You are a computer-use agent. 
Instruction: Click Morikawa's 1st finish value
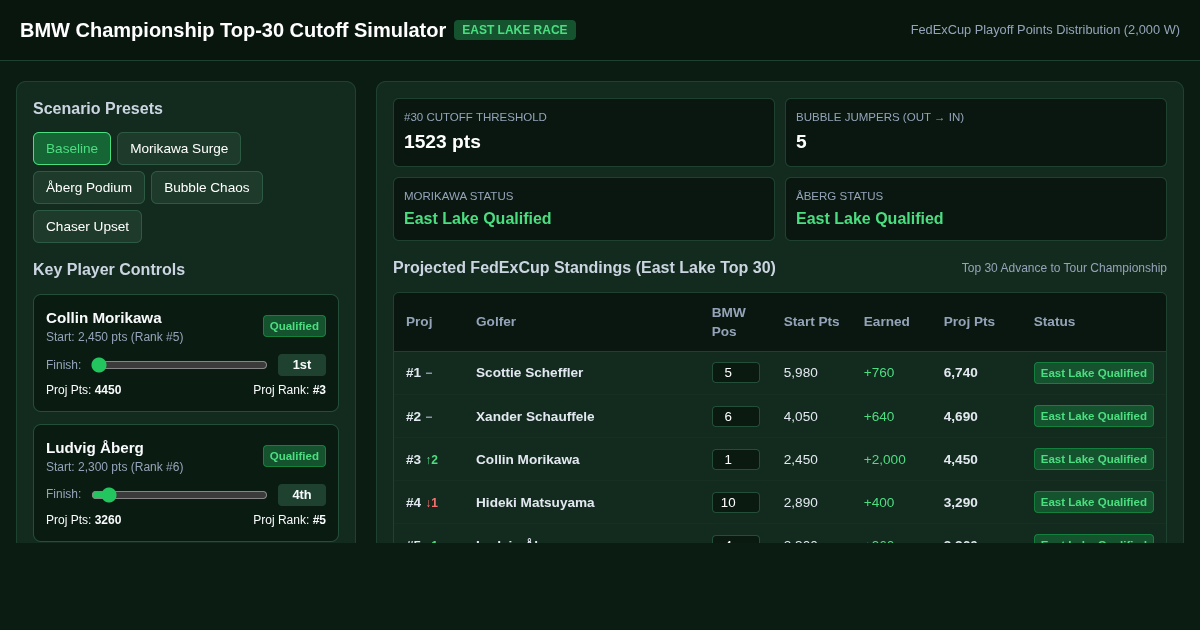(x=302, y=365)
